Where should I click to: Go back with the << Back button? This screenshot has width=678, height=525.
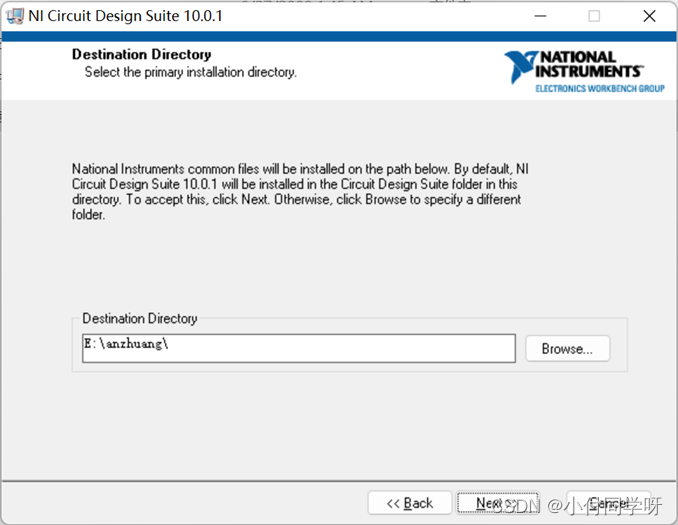(x=409, y=503)
